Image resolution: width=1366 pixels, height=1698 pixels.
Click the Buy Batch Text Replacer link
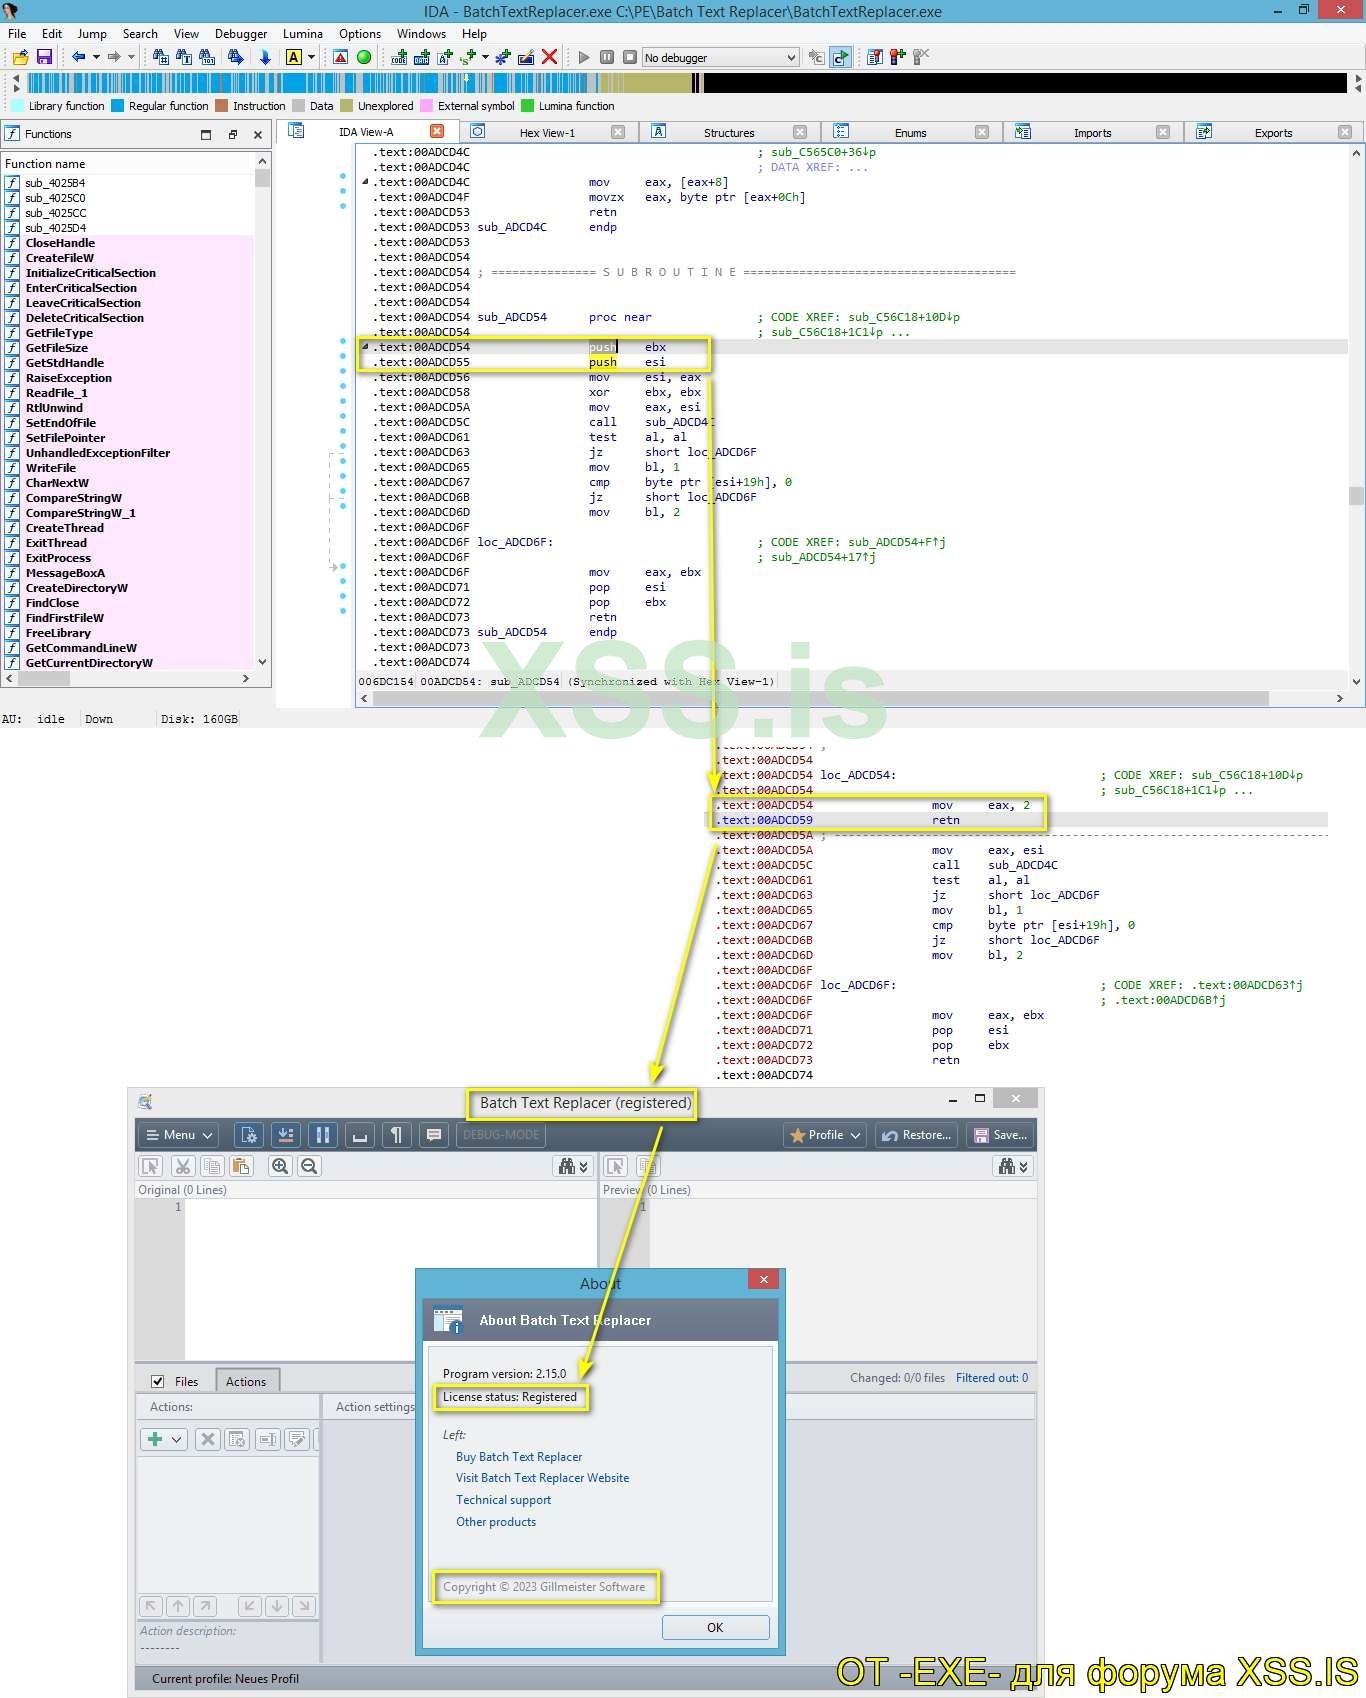click(519, 1457)
